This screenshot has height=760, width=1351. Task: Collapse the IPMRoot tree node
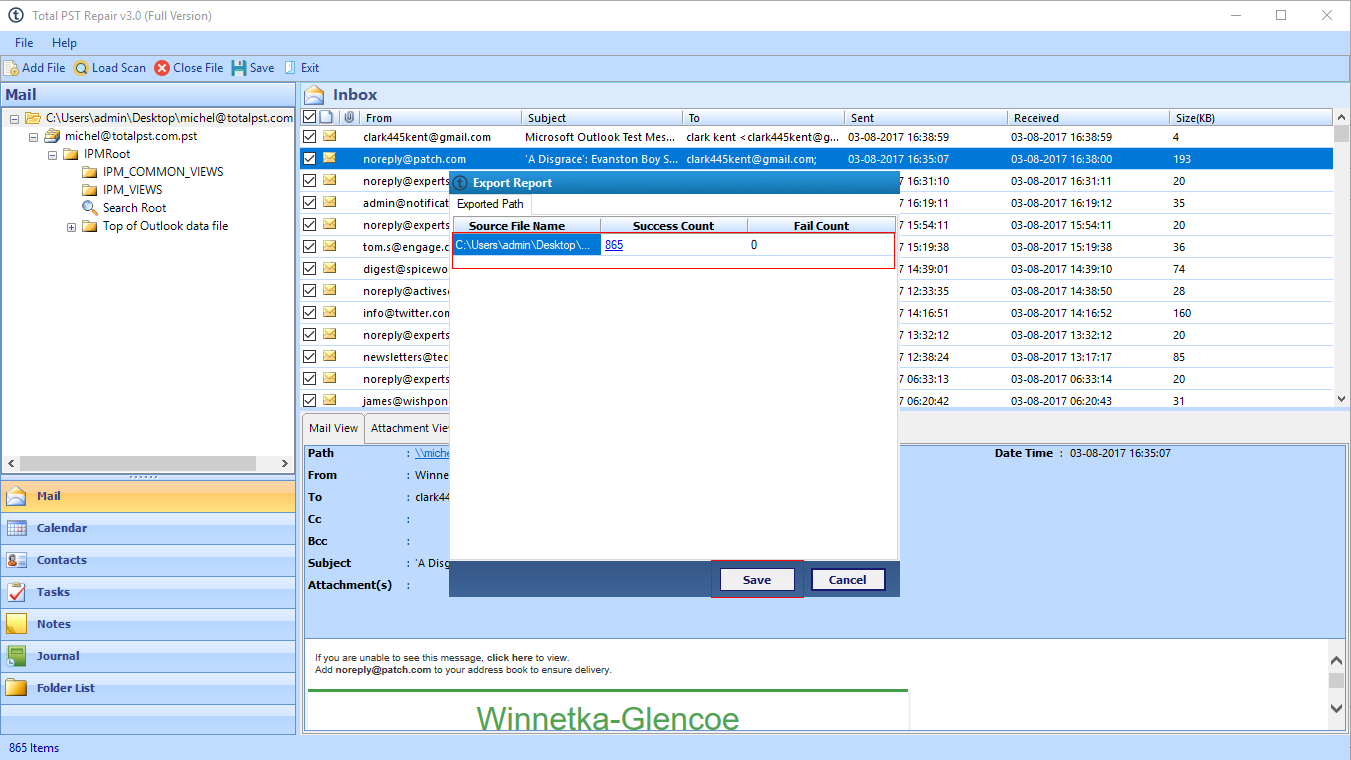tap(52, 155)
